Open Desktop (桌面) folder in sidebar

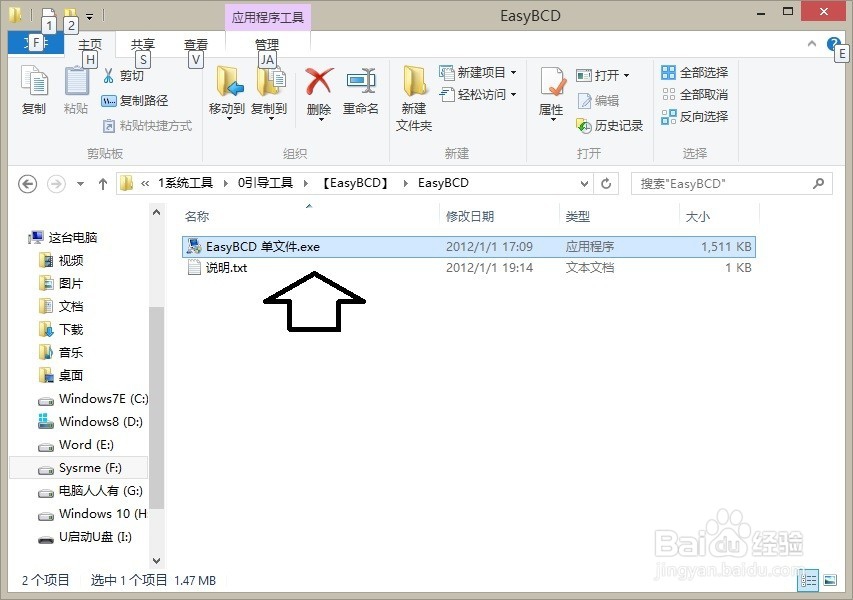(x=71, y=375)
